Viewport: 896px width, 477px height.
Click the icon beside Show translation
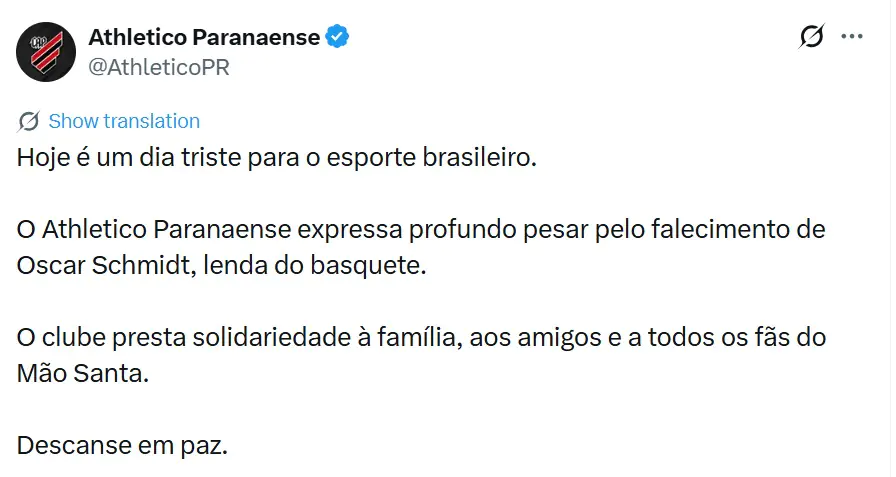pyautogui.click(x=29, y=122)
